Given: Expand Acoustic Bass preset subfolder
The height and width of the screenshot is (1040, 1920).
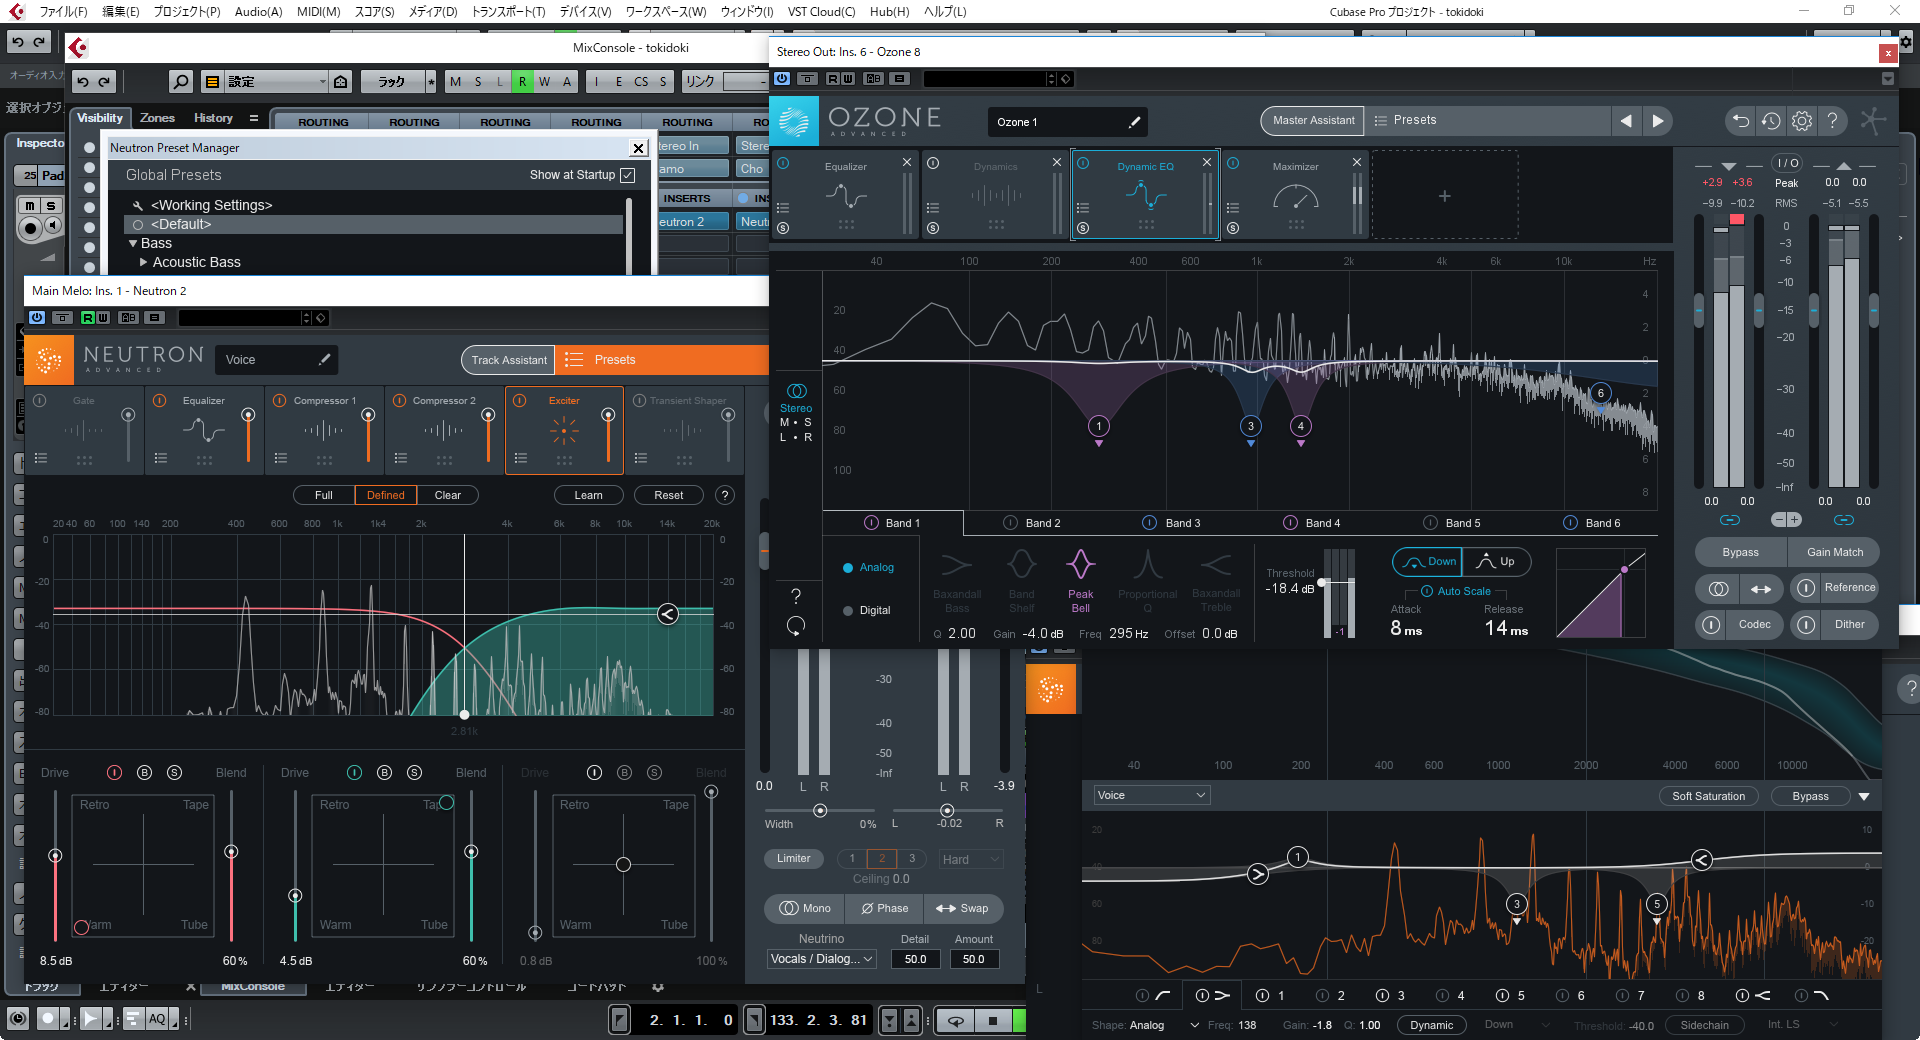Looking at the screenshot, I should (x=144, y=262).
